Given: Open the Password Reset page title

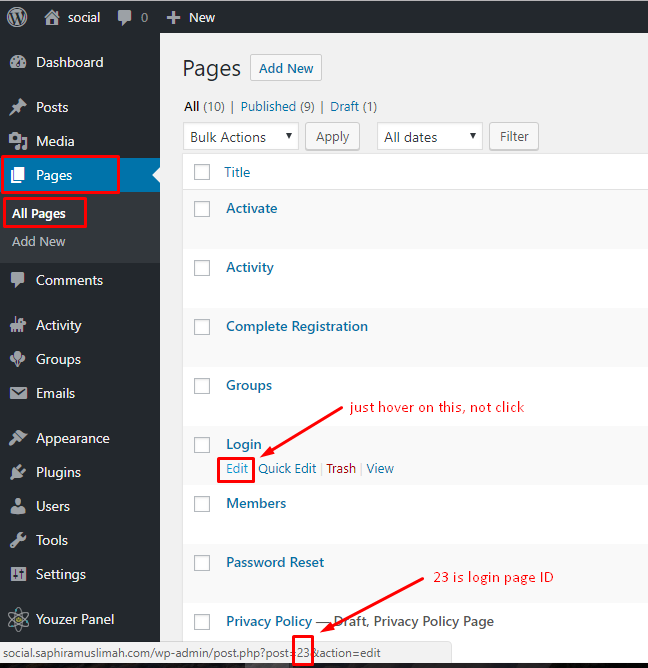Looking at the screenshot, I should click(275, 562).
